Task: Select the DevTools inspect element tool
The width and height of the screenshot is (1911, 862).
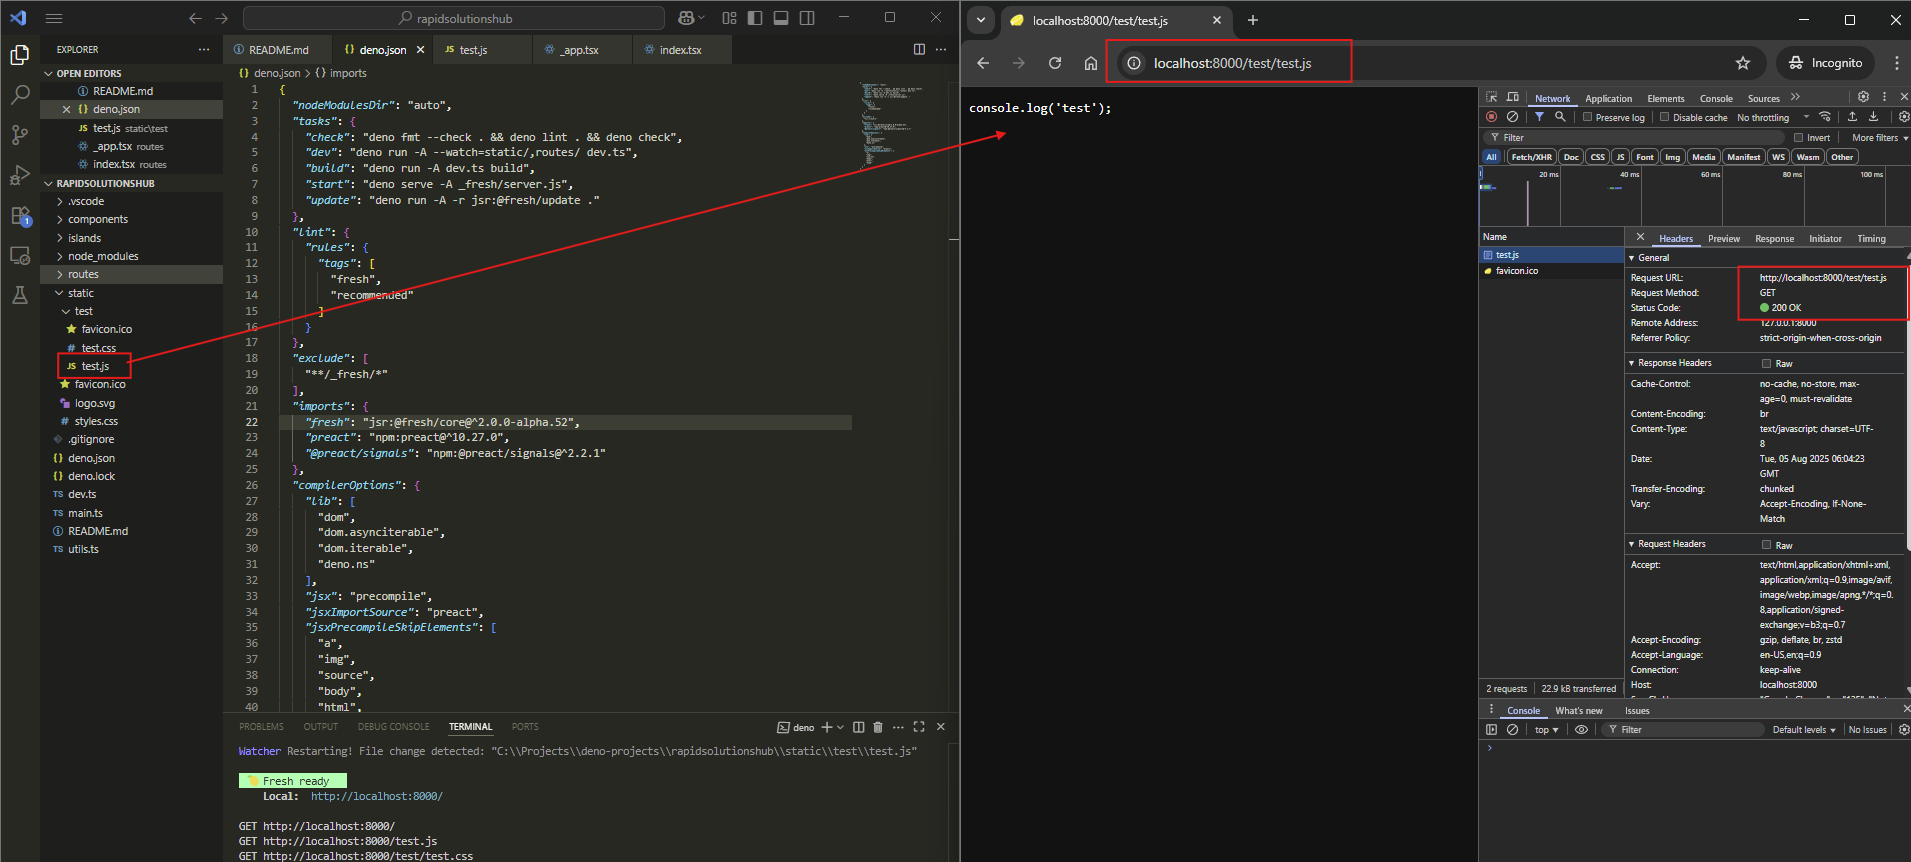Action: (x=1492, y=97)
